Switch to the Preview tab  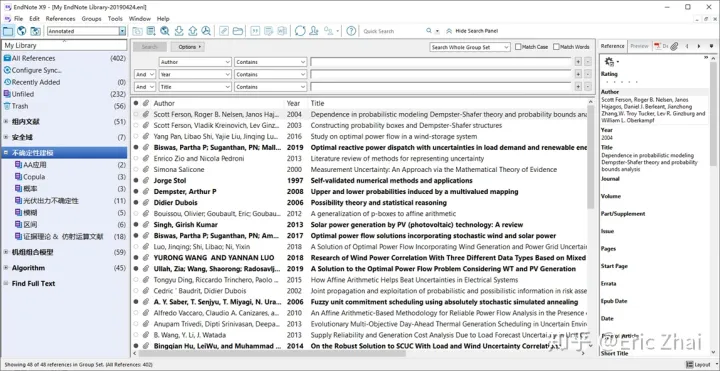click(x=639, y=46)
